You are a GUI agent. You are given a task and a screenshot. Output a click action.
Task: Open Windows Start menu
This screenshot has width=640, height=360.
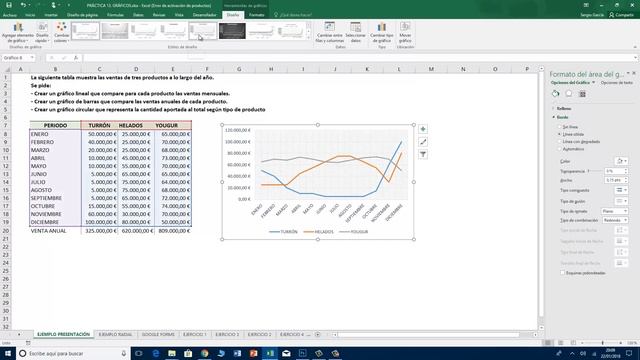[x=8, y=353]
